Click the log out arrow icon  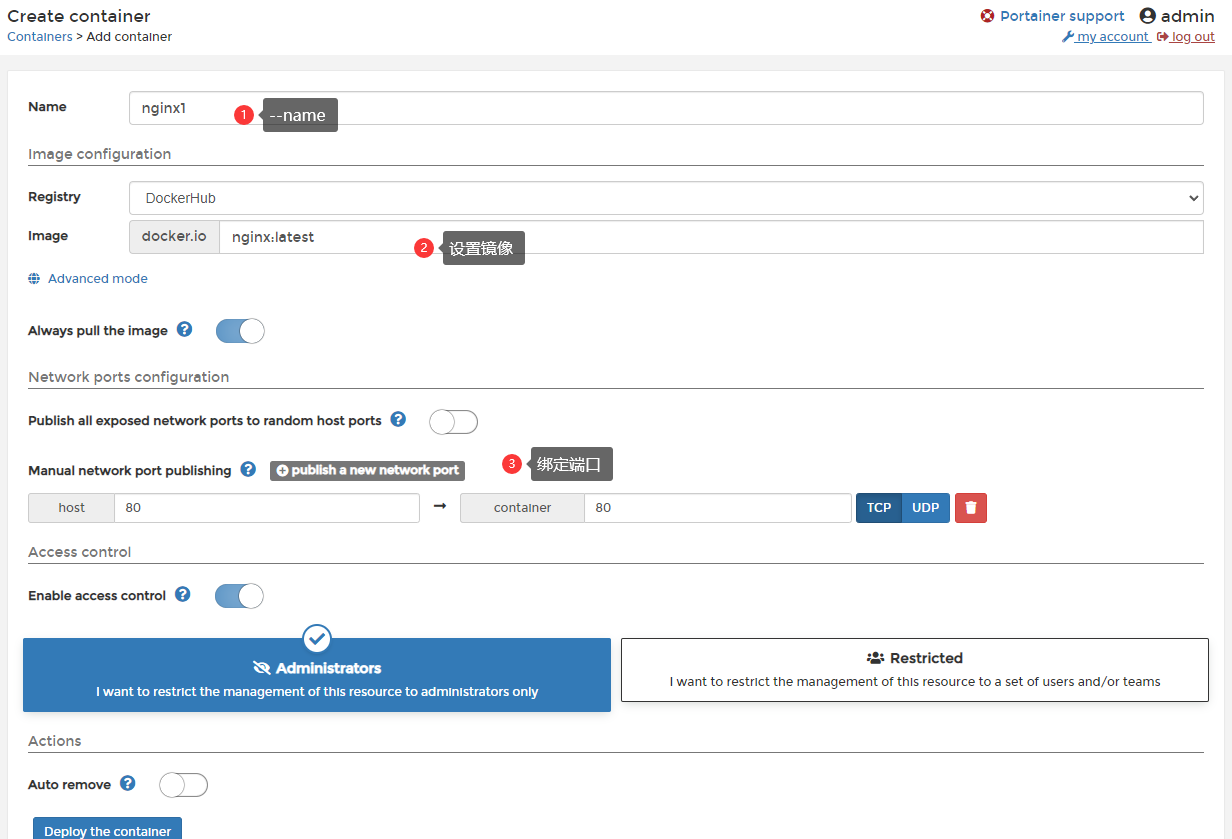[x=1162, y=37]
